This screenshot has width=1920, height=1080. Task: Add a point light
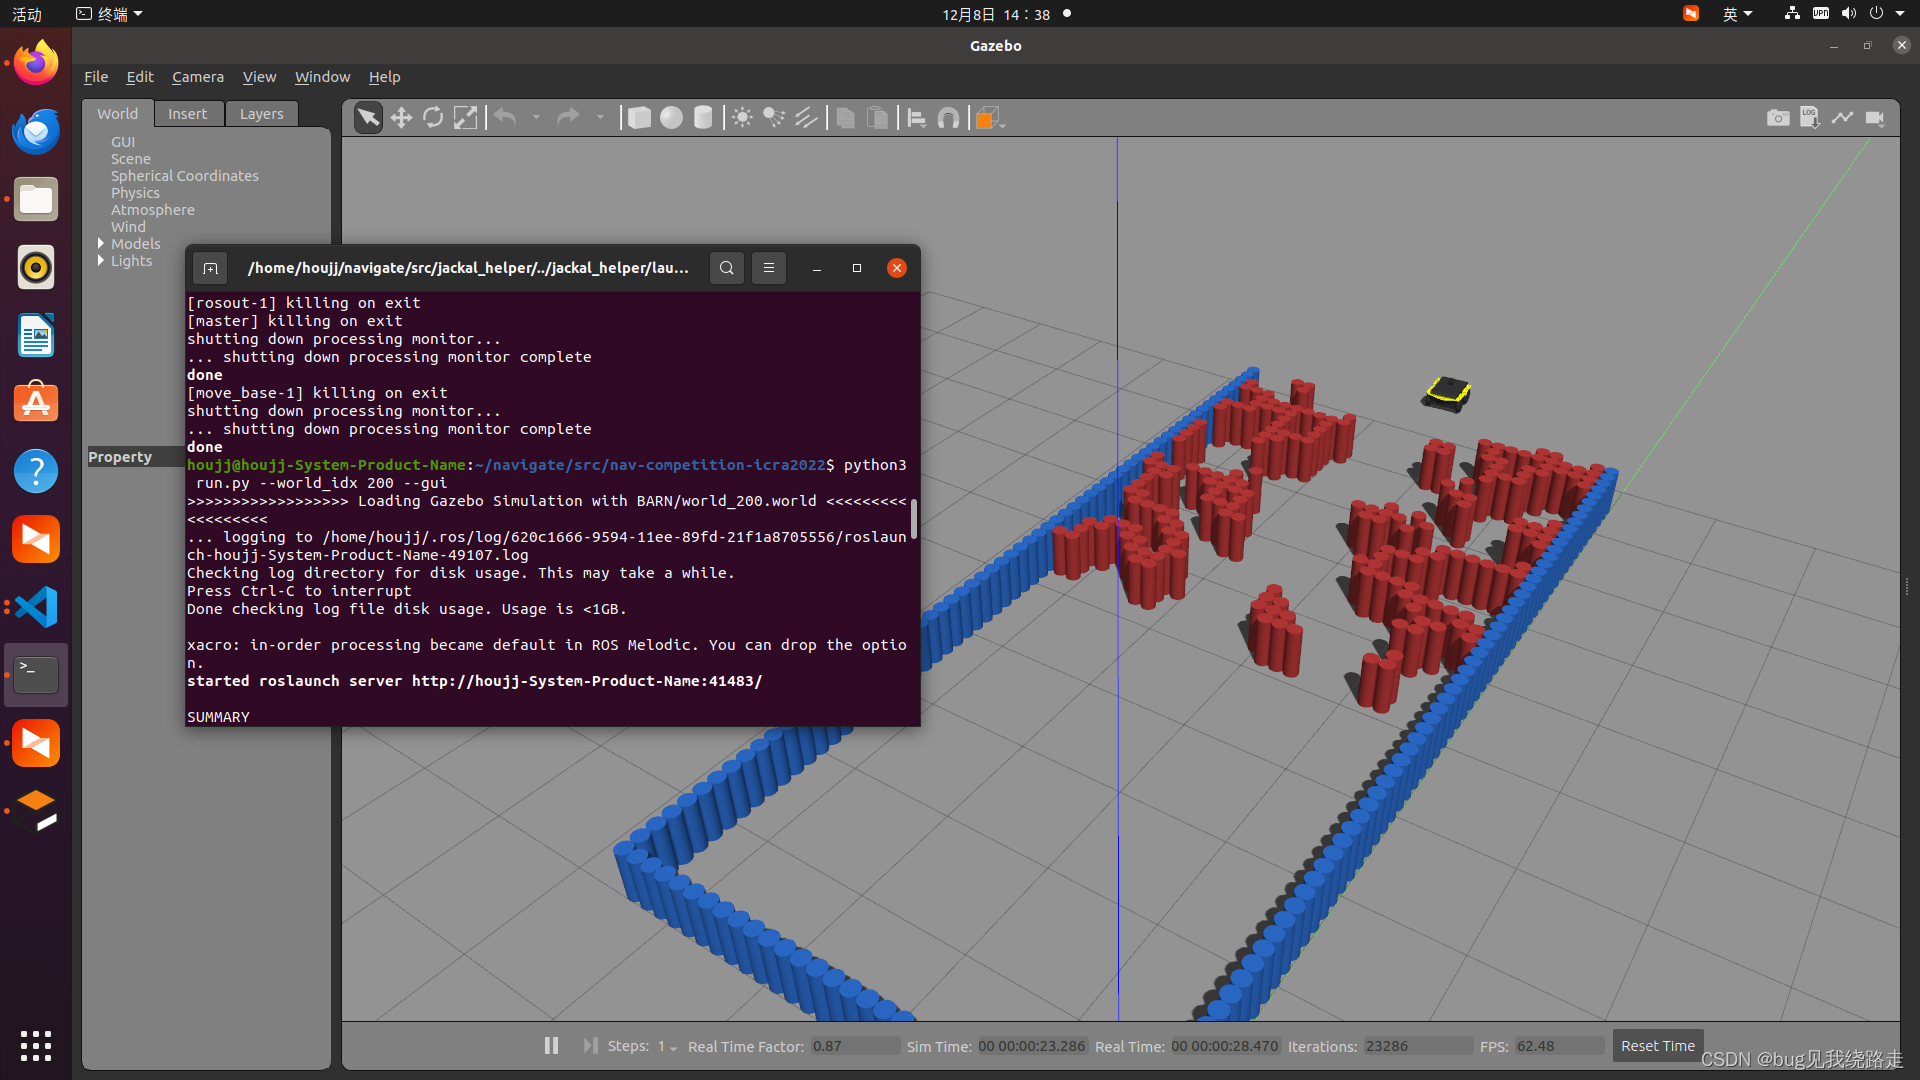[742, 118]
